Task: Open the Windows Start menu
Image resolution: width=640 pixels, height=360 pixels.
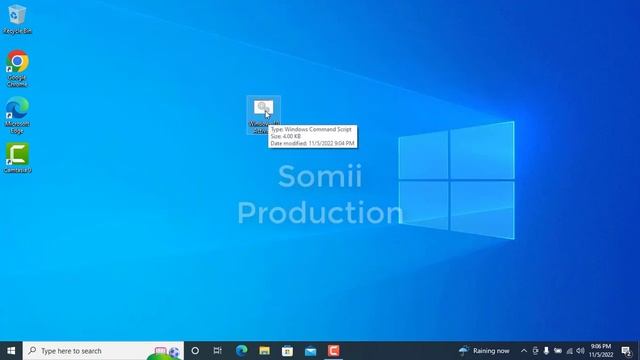Action: [11, 351]
